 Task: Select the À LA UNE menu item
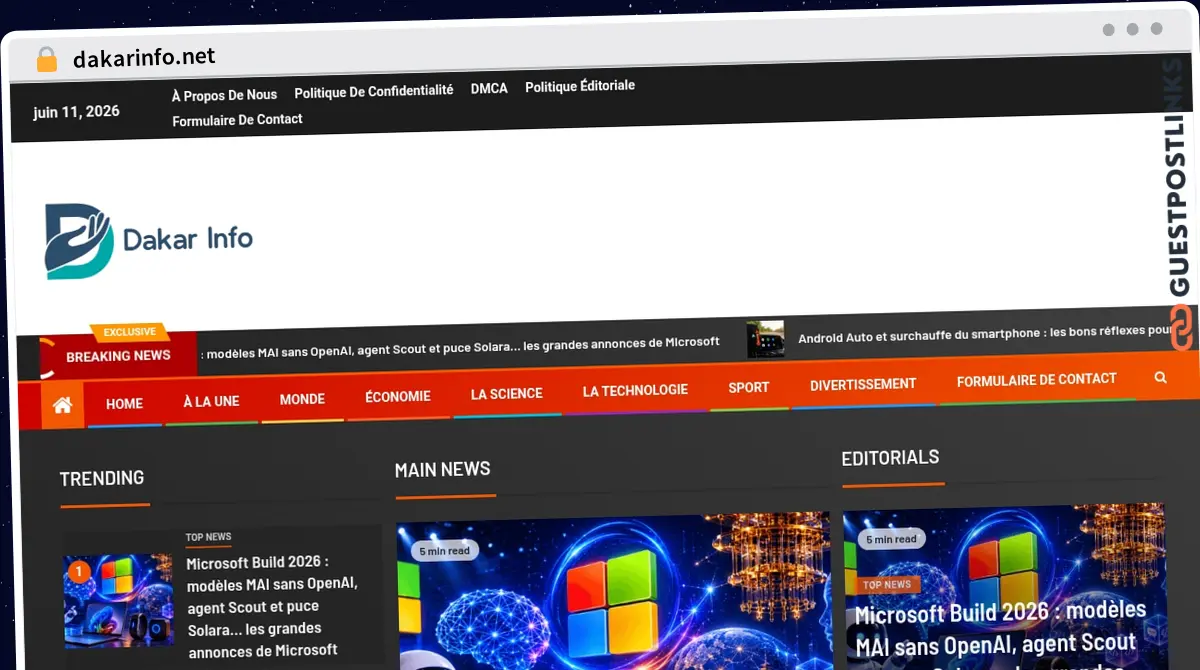(211, 401)
